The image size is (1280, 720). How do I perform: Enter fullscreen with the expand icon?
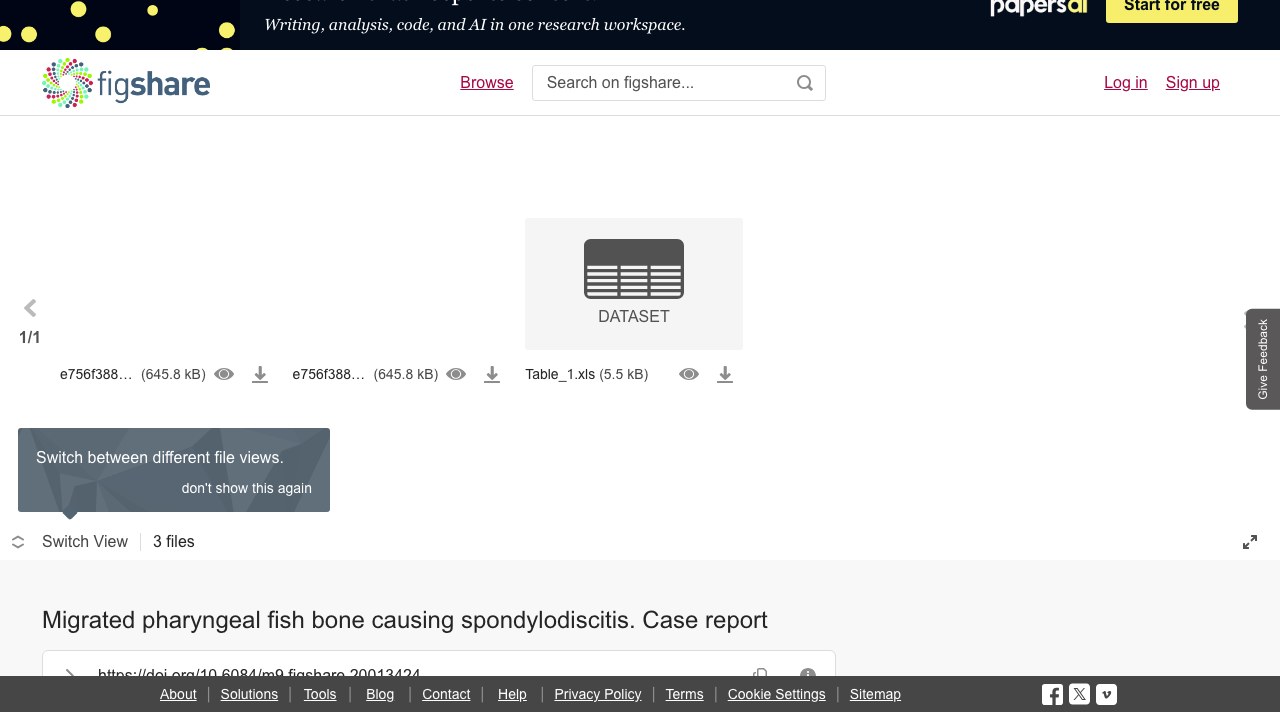point(1250,542)
